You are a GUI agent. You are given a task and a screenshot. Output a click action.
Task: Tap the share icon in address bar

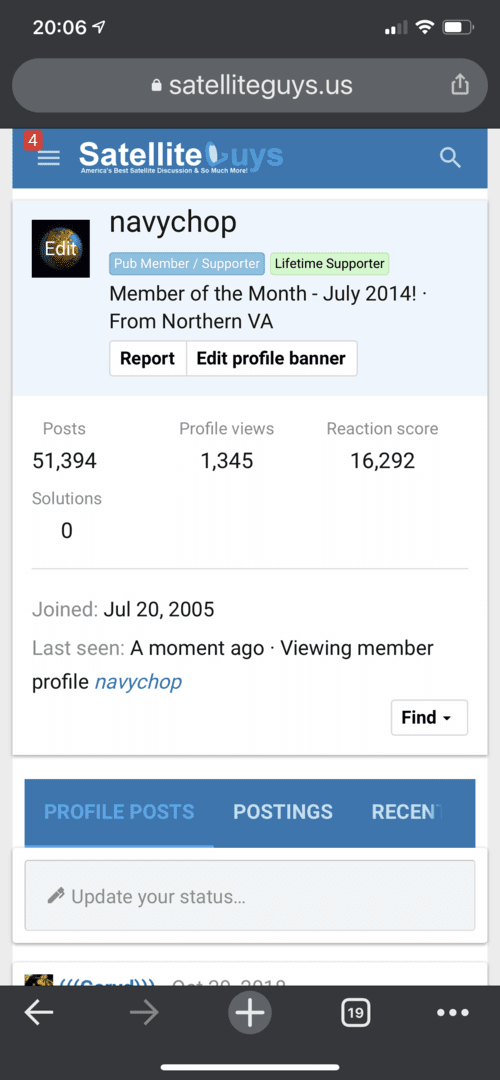(x=459, y=85)
